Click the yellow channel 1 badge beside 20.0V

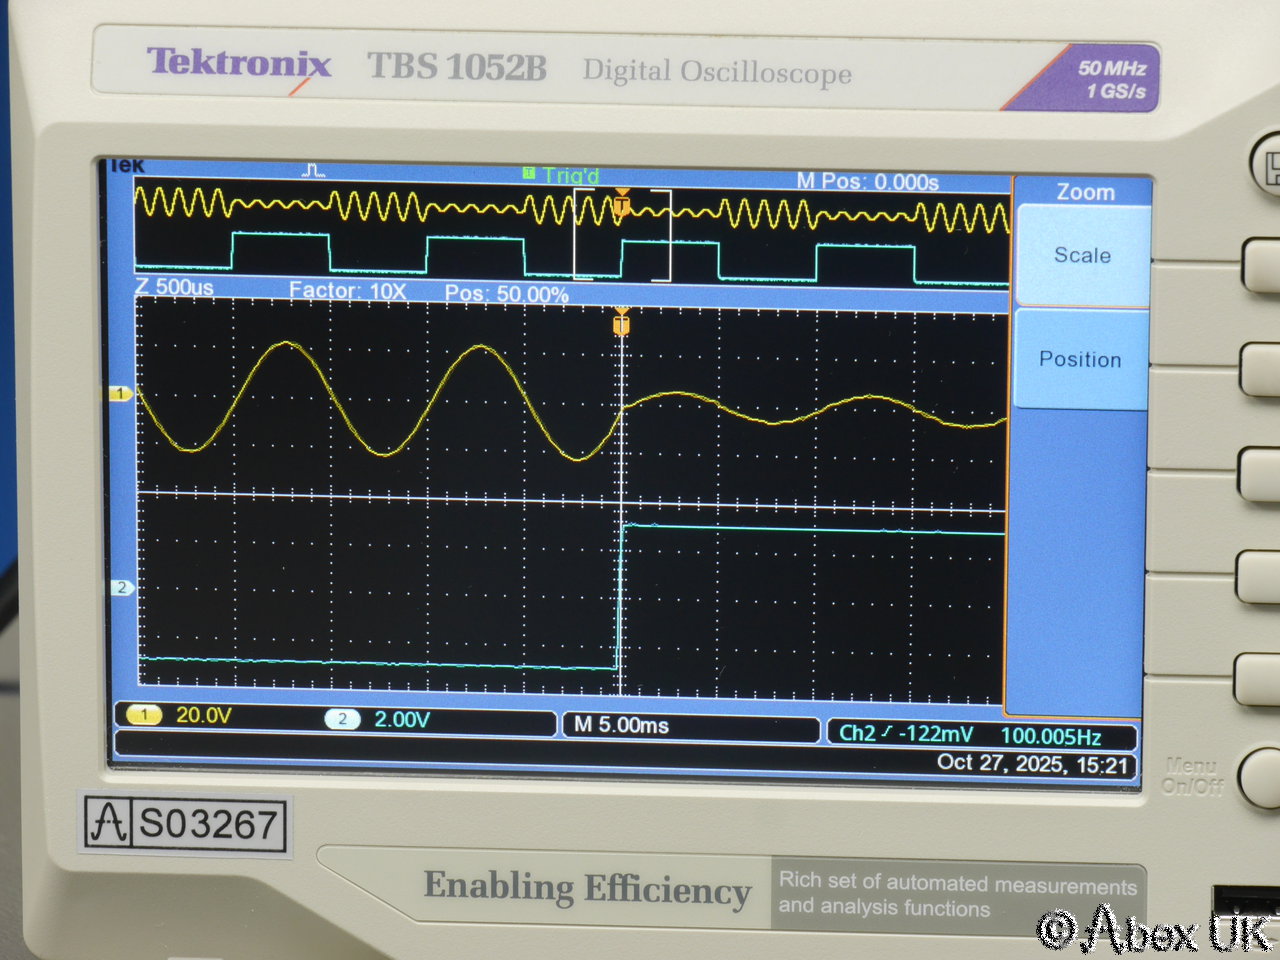pyautogui.click(x=144, y=716)
